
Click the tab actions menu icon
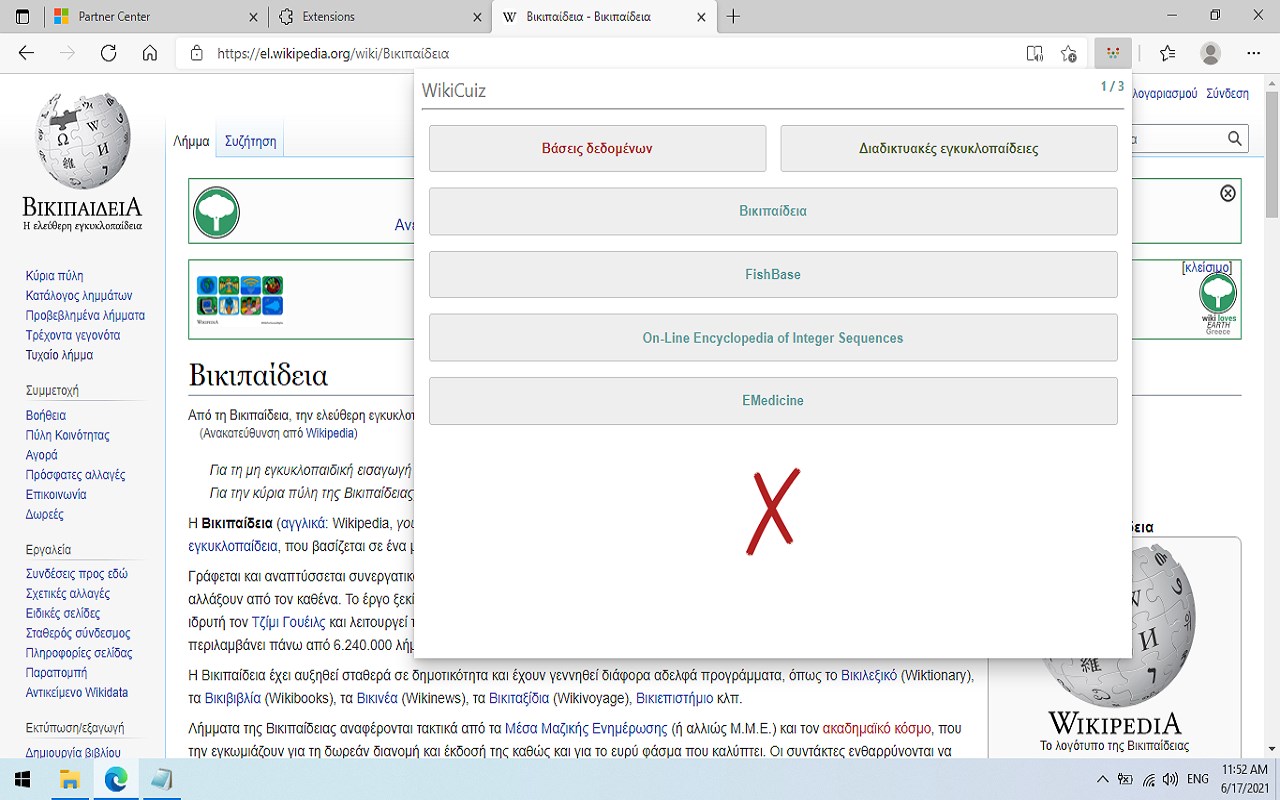[22, 16]
